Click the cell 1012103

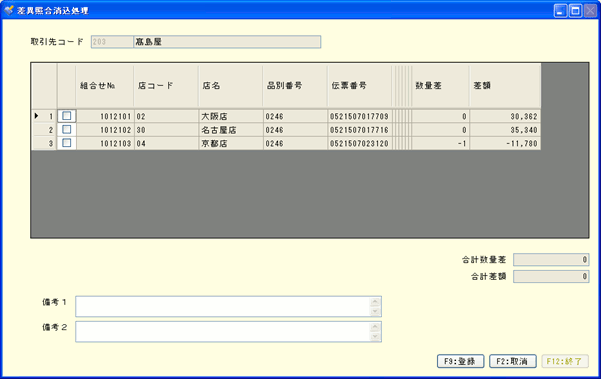(105, 143)
